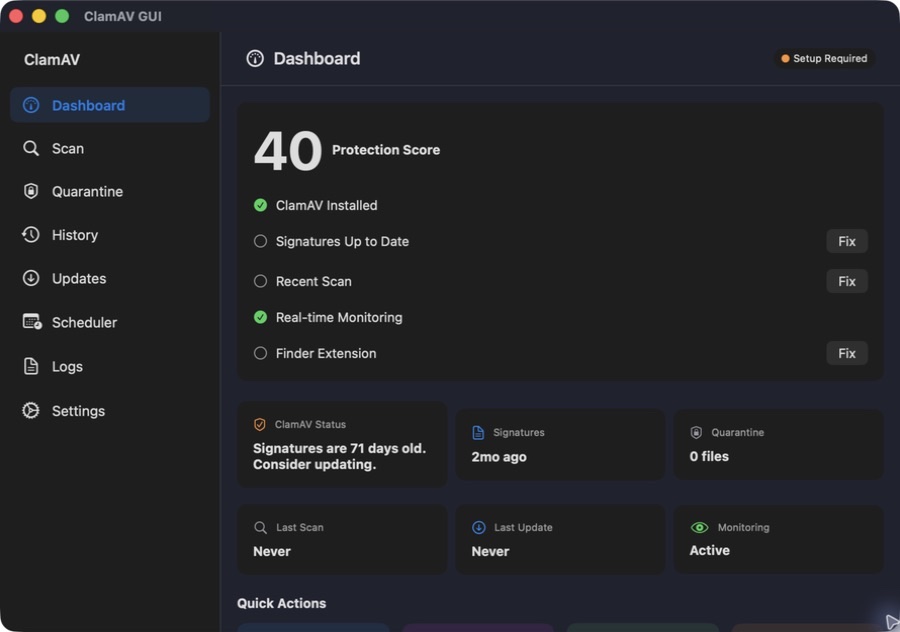The width and height of the screenshot is (900, 632).
Task: Go to the Scan section
Action: [110, 149]
